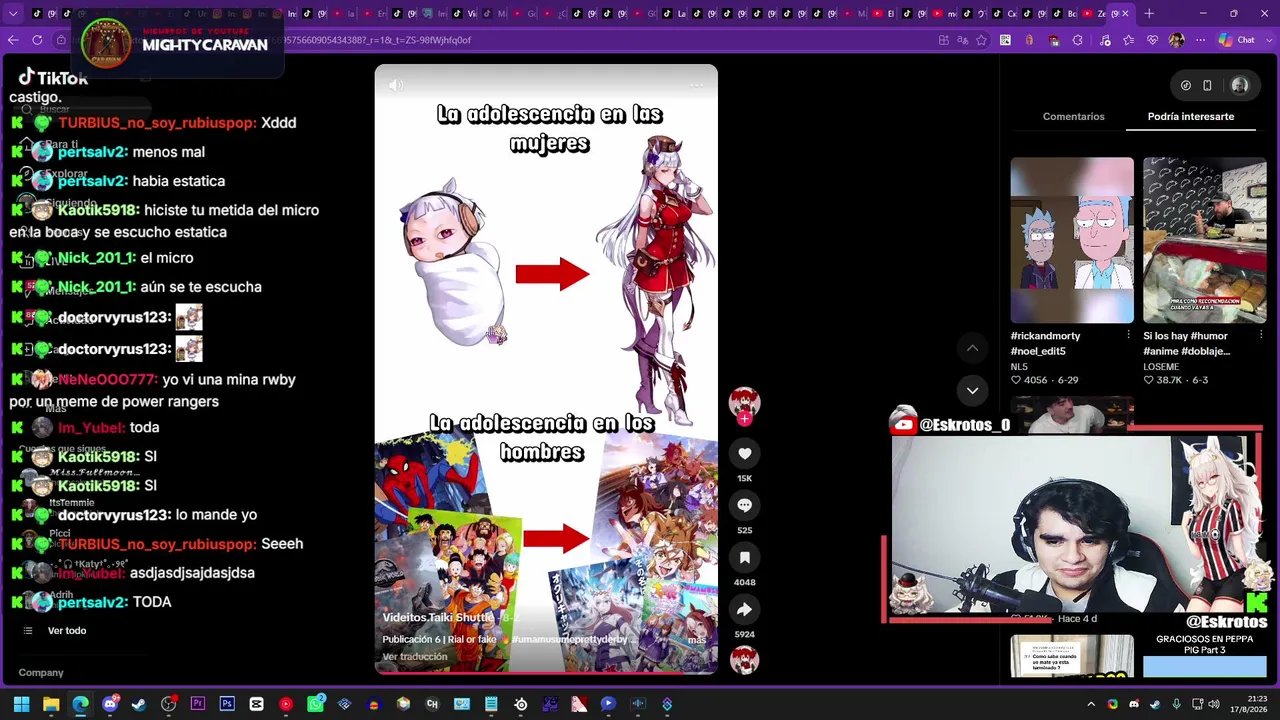
Task: Open the Rick and Morty recommended video
Action: coord(1072,240)
